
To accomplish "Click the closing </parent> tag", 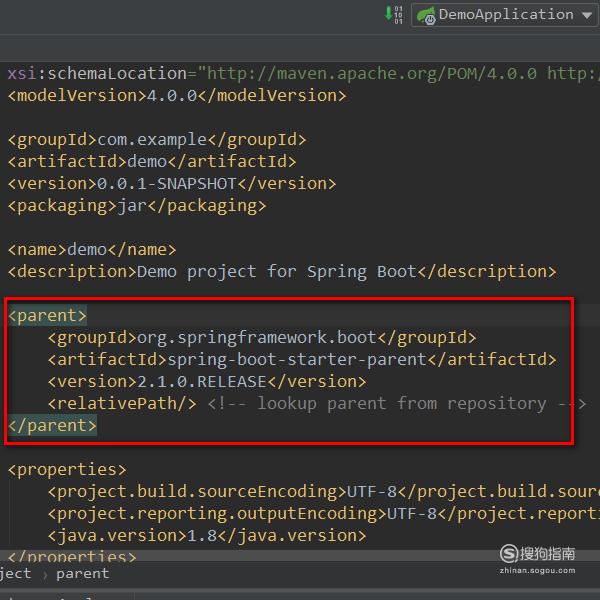I will pyautogui.click(x=52, y=426).
